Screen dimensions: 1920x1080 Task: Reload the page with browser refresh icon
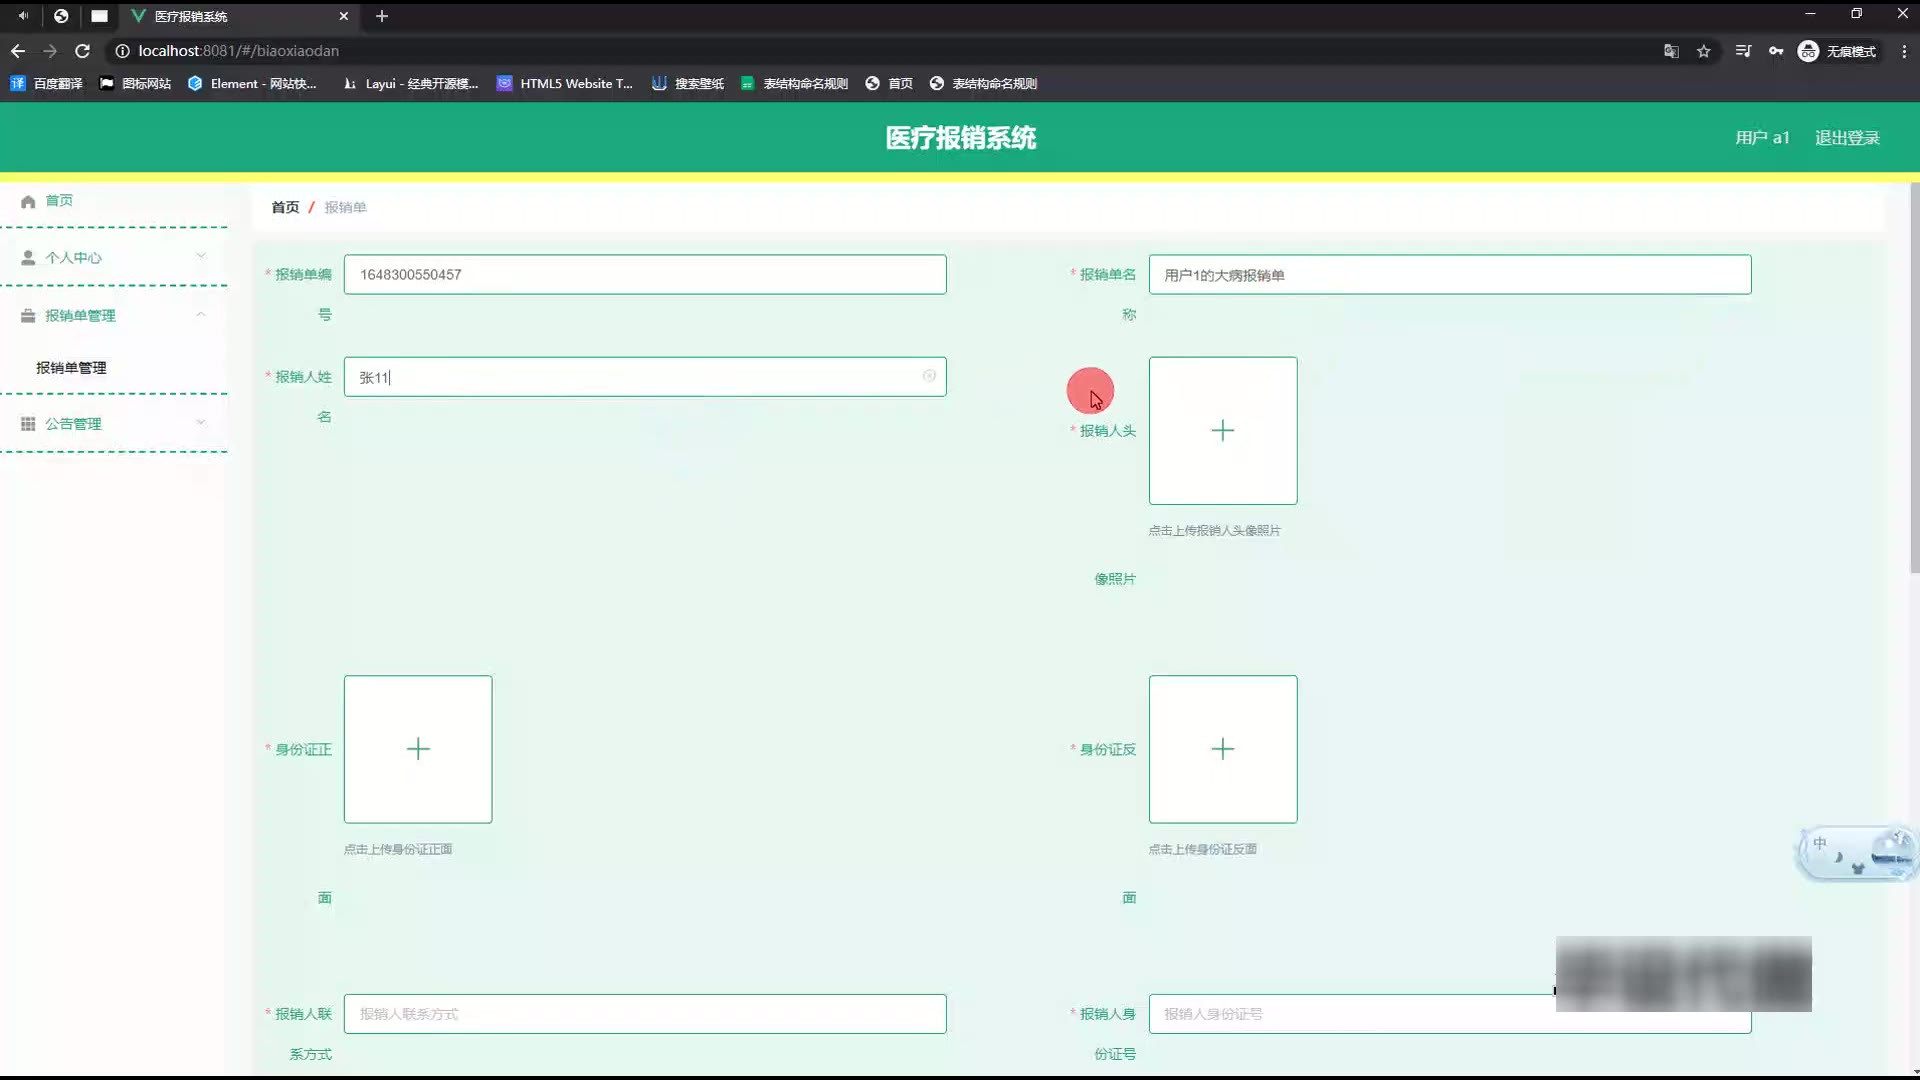click(x=83, y=51)
